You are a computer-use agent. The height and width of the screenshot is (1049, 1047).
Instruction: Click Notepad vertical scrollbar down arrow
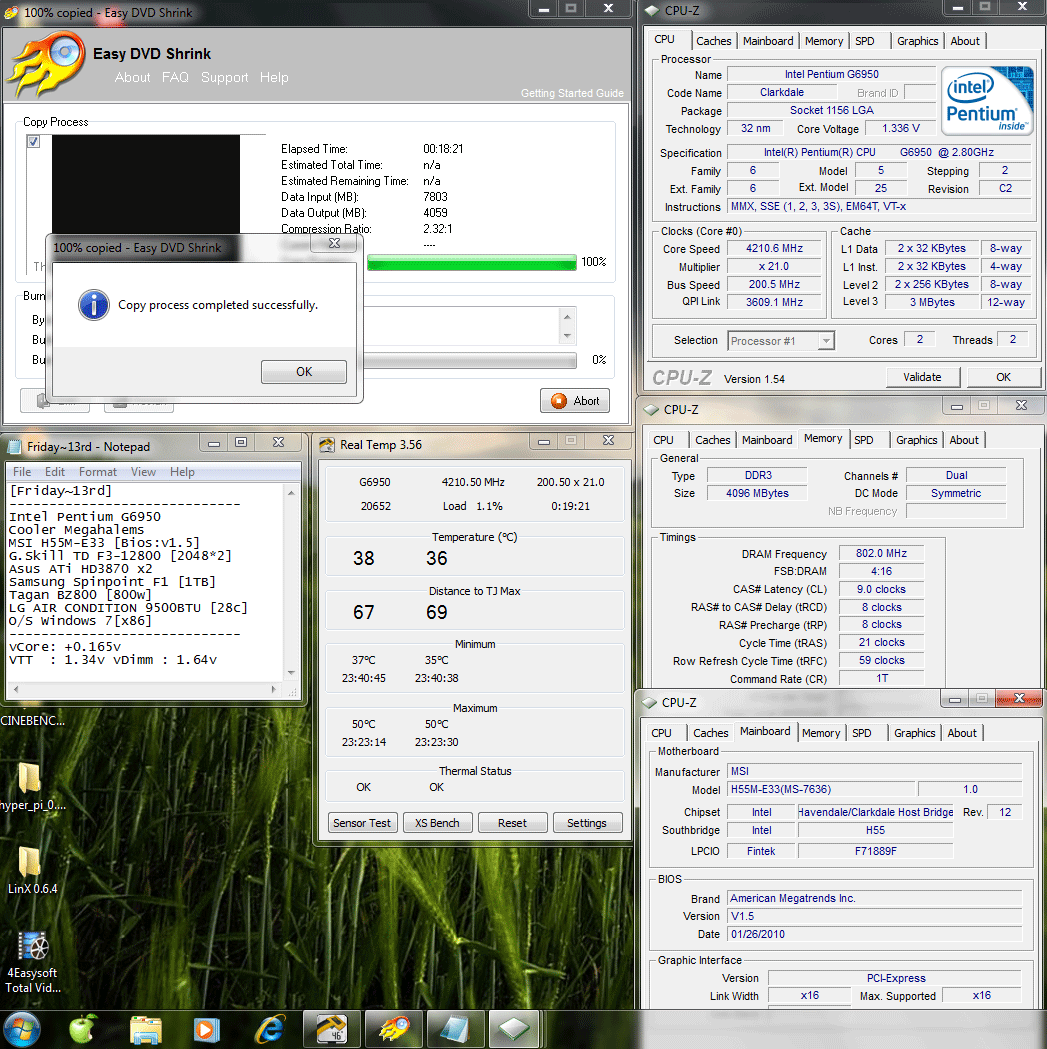pos(291,672)
